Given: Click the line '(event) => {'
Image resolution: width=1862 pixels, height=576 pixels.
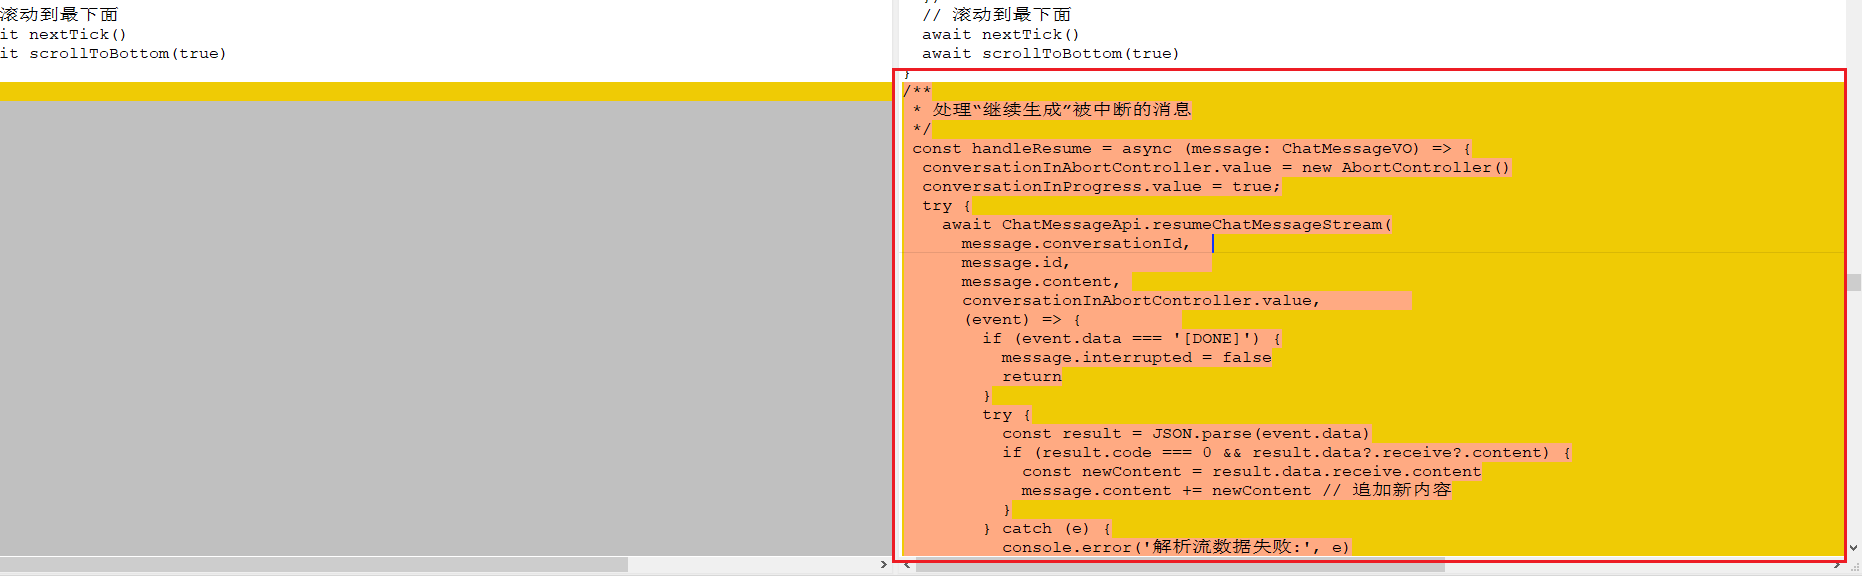Looking at the screenshot, I should click(x=1022, y=319).
